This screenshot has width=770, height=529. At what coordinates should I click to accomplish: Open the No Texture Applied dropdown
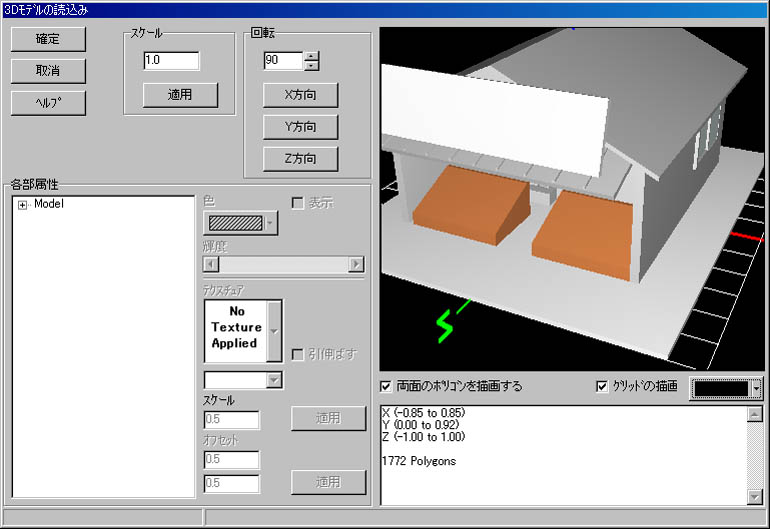[x=274, y=331]
